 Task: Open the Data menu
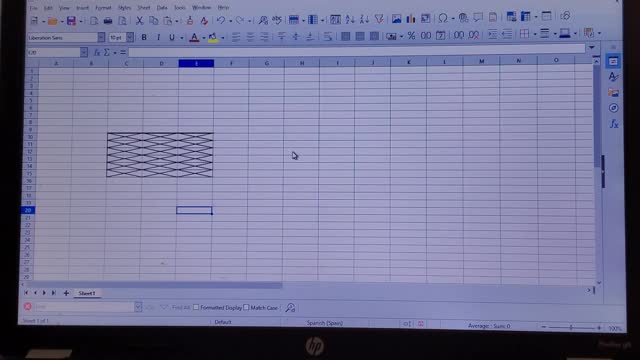coord(162,8)
